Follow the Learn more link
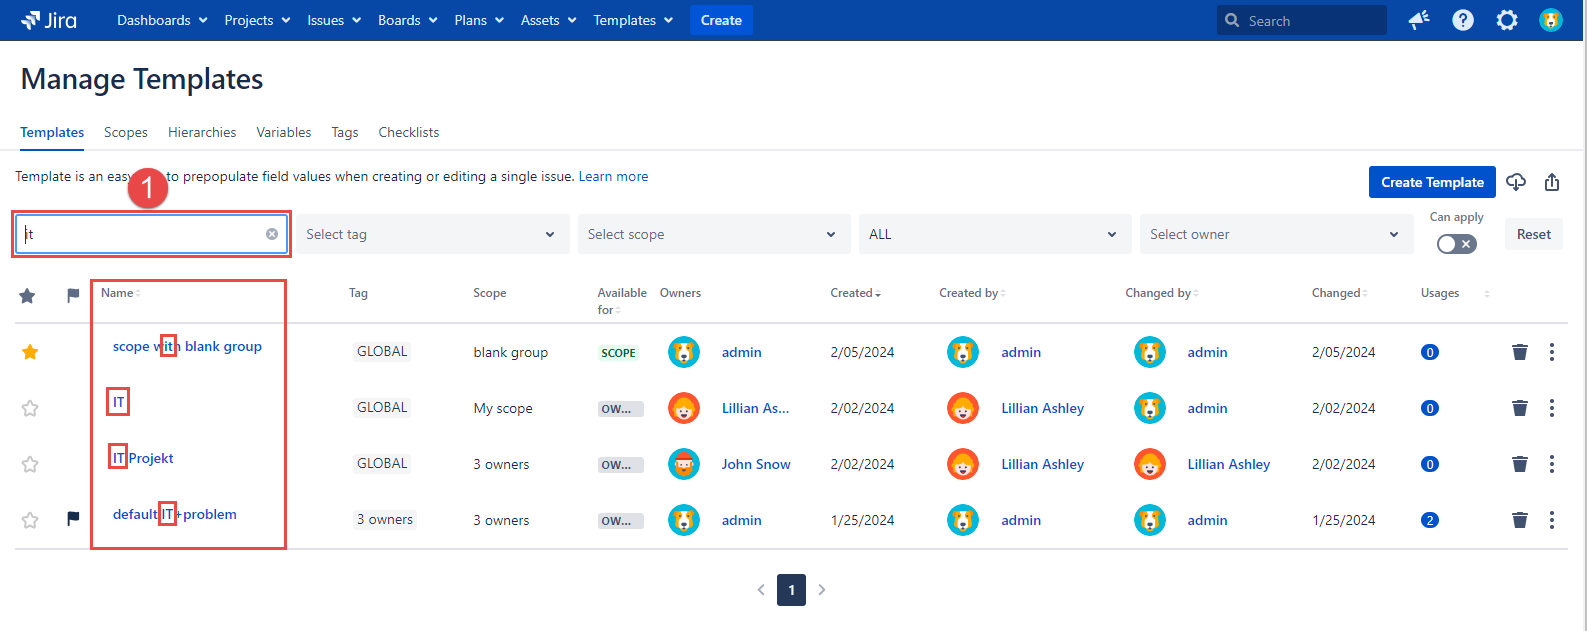This screenshot has width=1587, height=631. click(x=613, y=176)
